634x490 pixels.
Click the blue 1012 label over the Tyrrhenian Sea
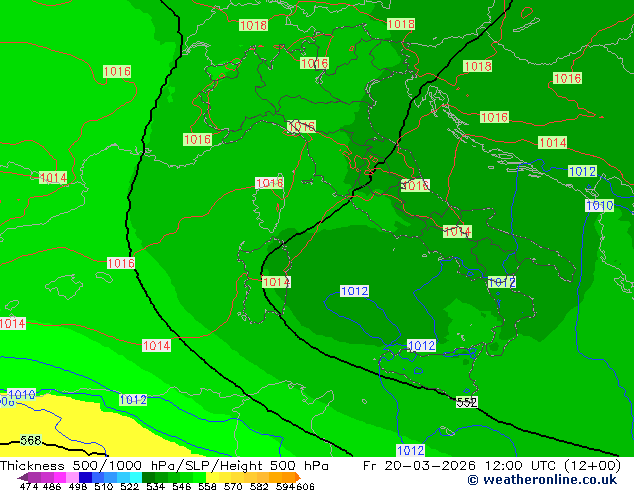[354, 291]
